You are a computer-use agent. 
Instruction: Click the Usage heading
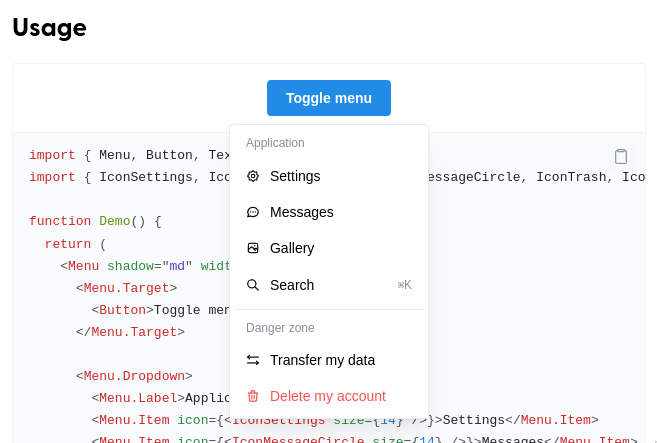(49, 27)
